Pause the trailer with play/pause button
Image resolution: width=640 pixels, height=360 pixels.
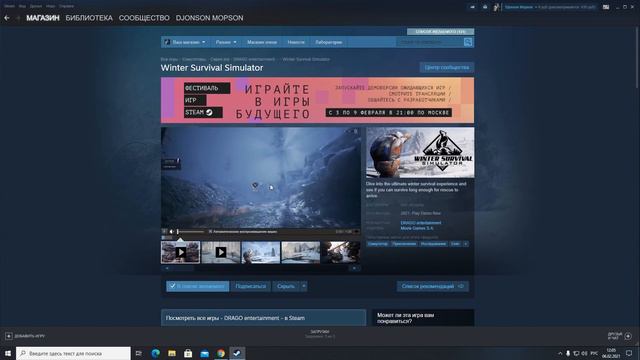point(164,232)
